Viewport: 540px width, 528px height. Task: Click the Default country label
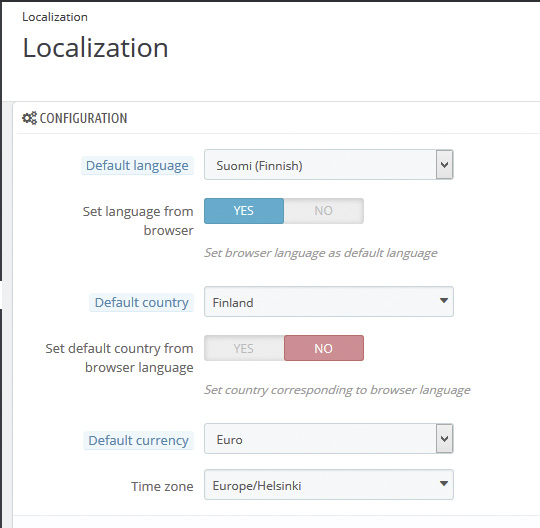pos(142,303)
